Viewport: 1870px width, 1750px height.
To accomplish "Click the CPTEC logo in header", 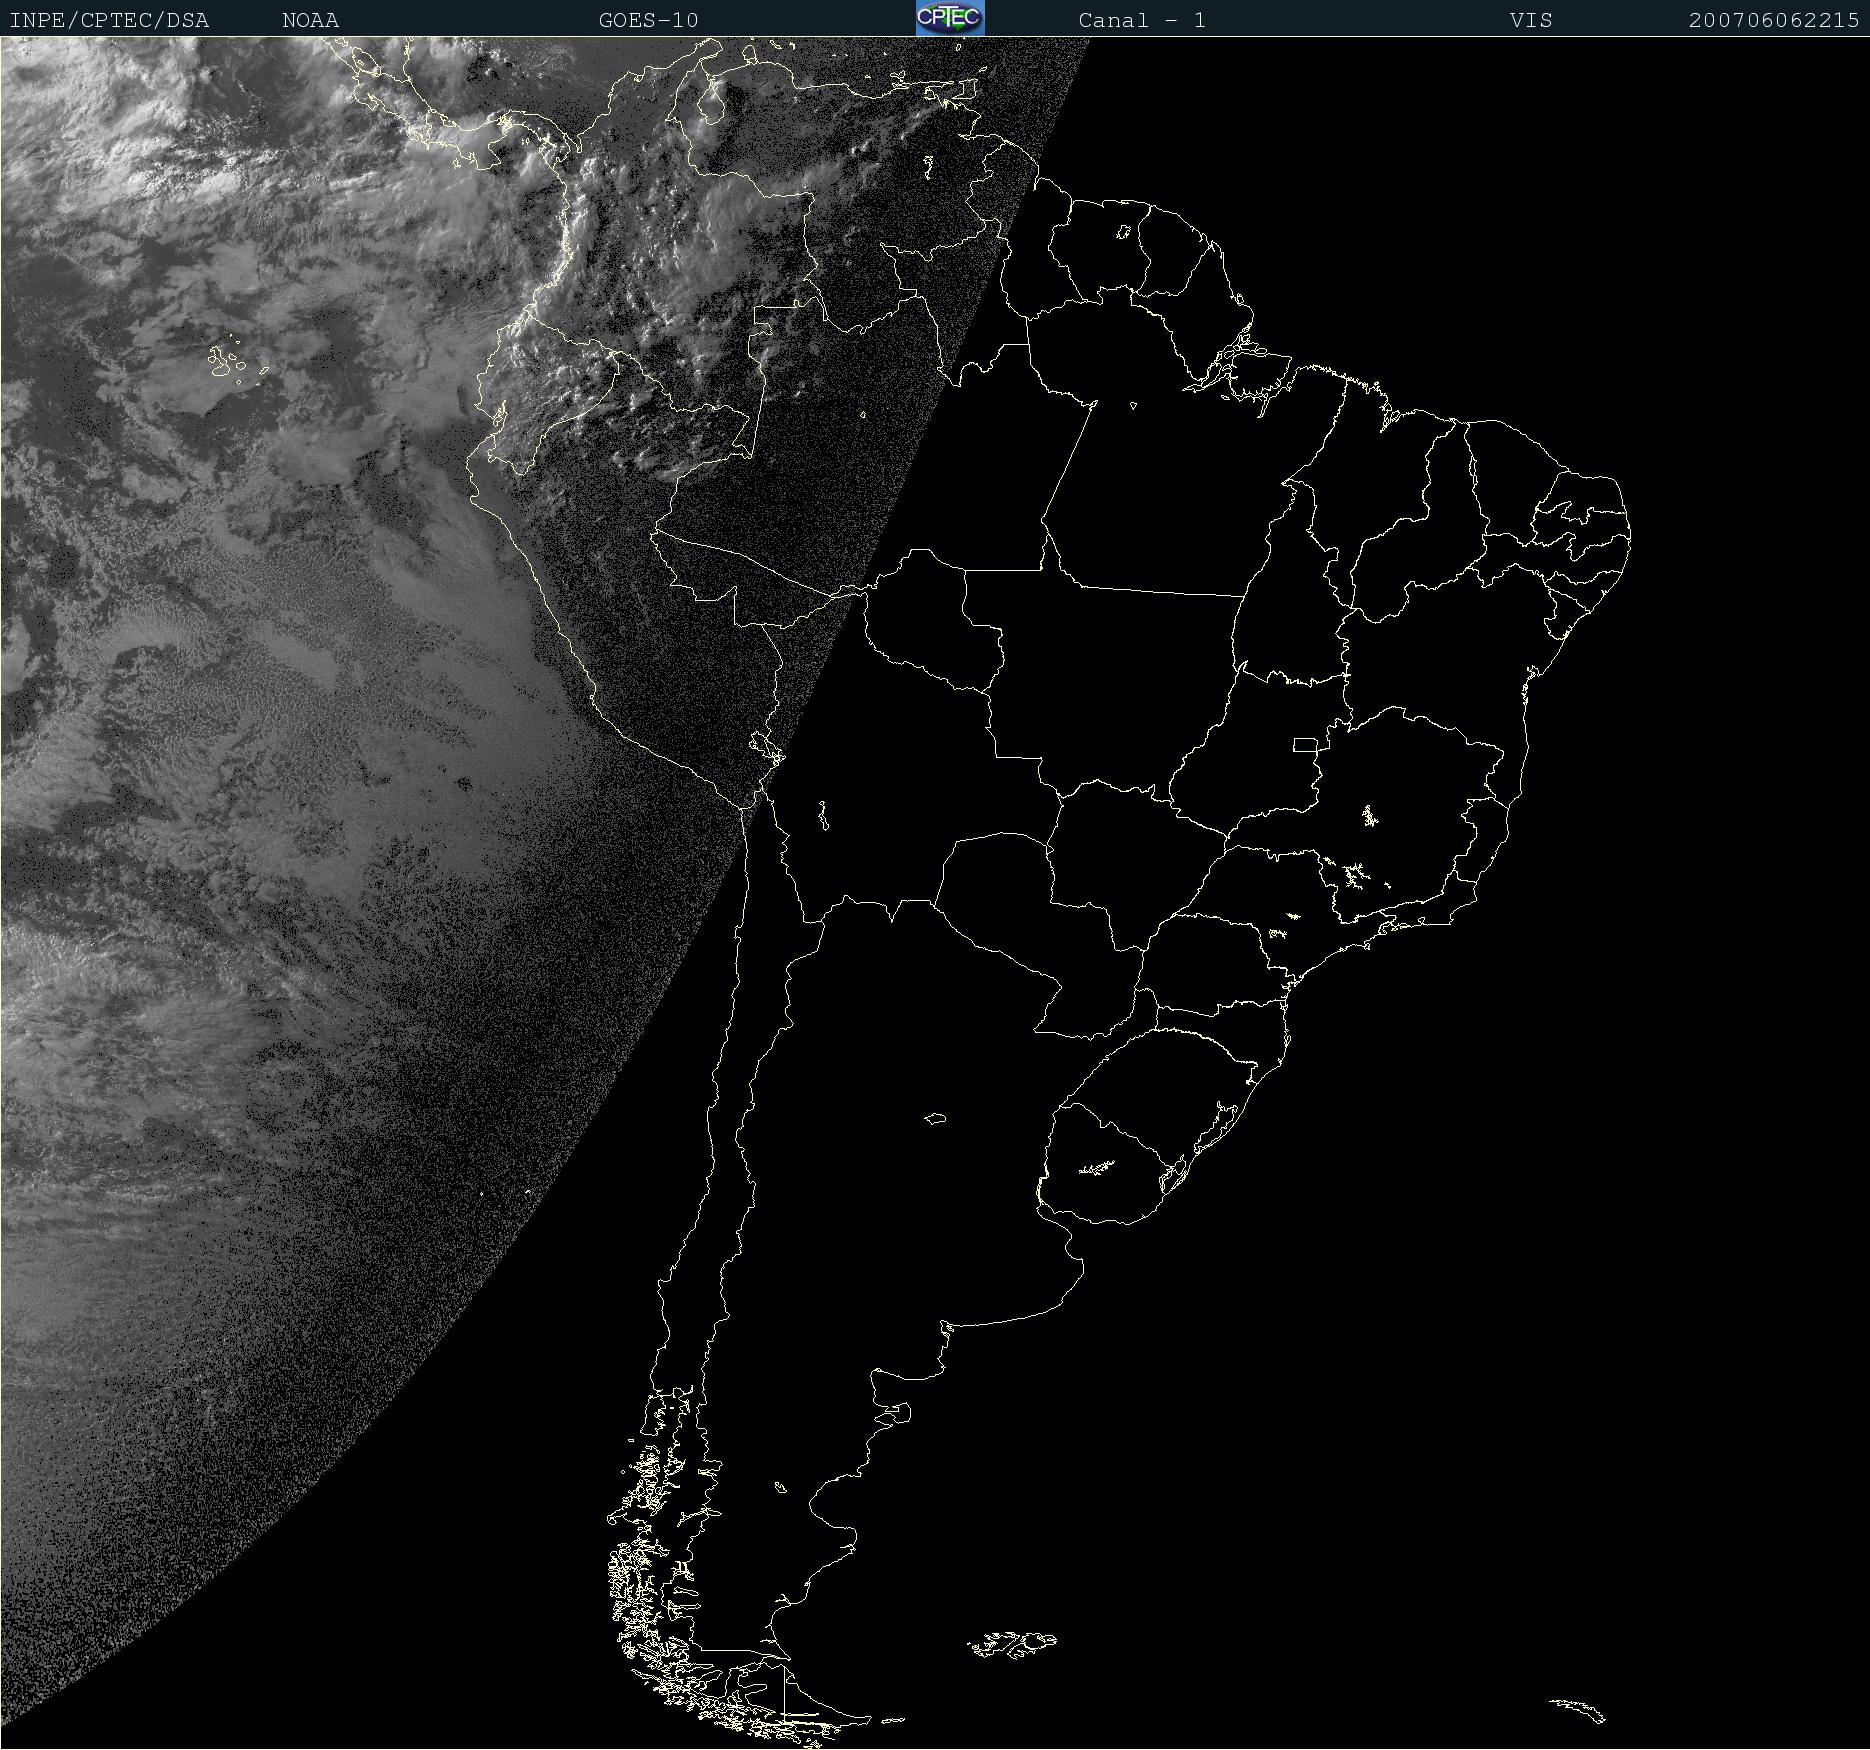I will pyautogui.click(x=950, y=18).
